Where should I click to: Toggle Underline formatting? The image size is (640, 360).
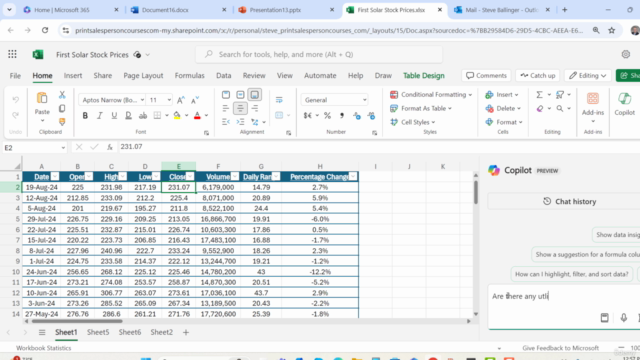114,116
